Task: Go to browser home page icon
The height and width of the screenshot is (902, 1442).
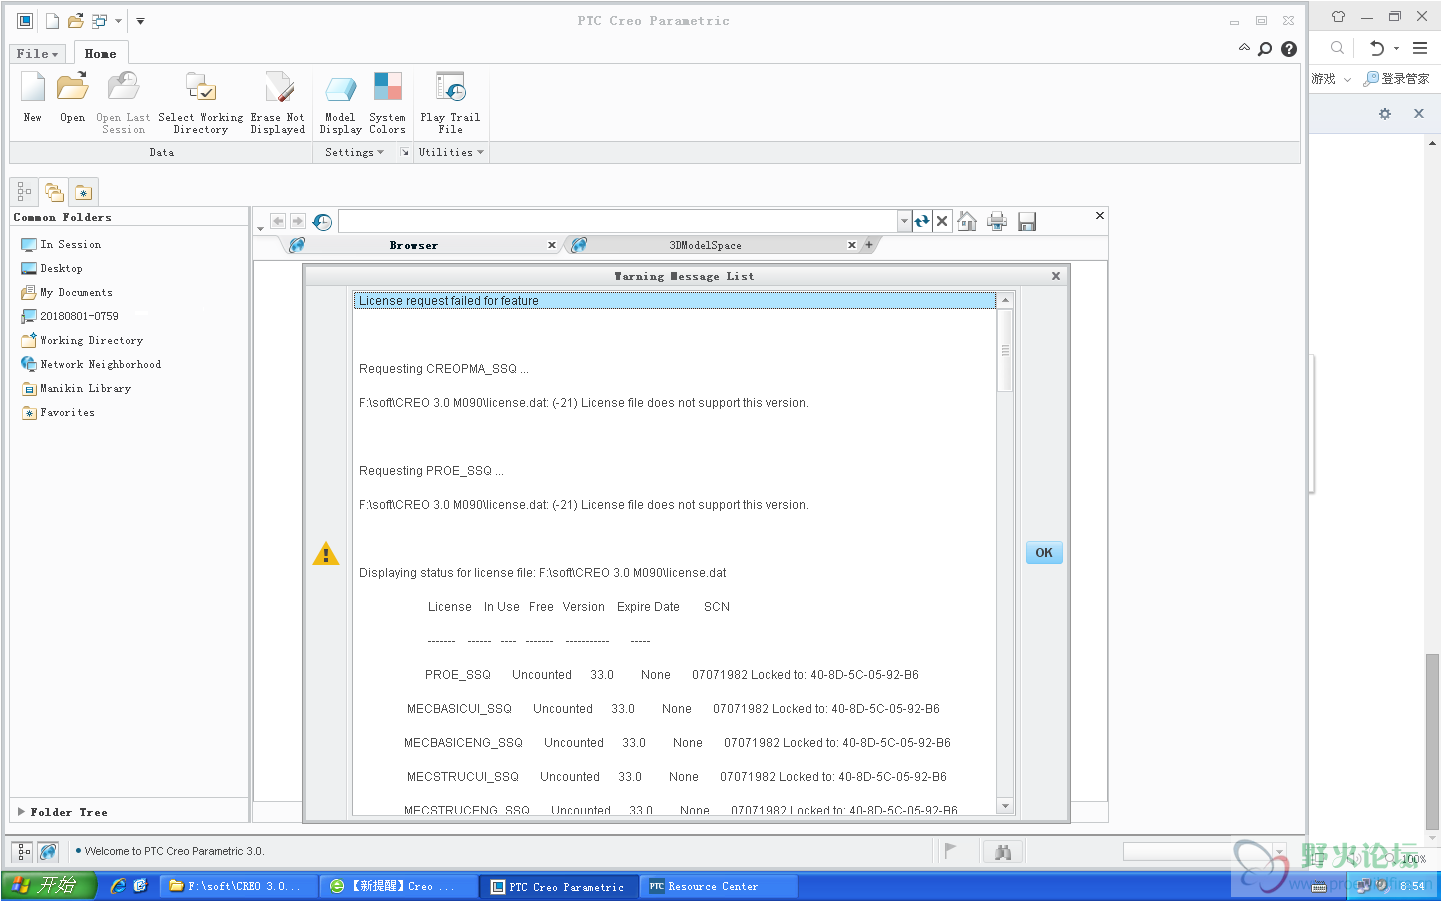Action: pos(967,221)
